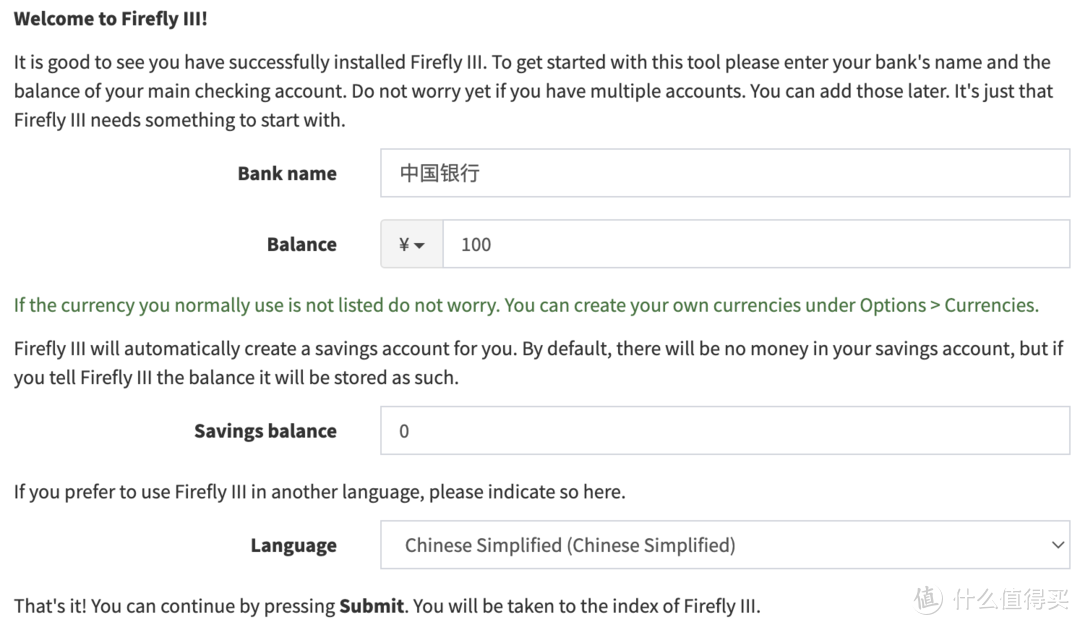Focus the Balance amount field showing 100
The height and width of the screenshot is (625, 1080).
point(755,244)
